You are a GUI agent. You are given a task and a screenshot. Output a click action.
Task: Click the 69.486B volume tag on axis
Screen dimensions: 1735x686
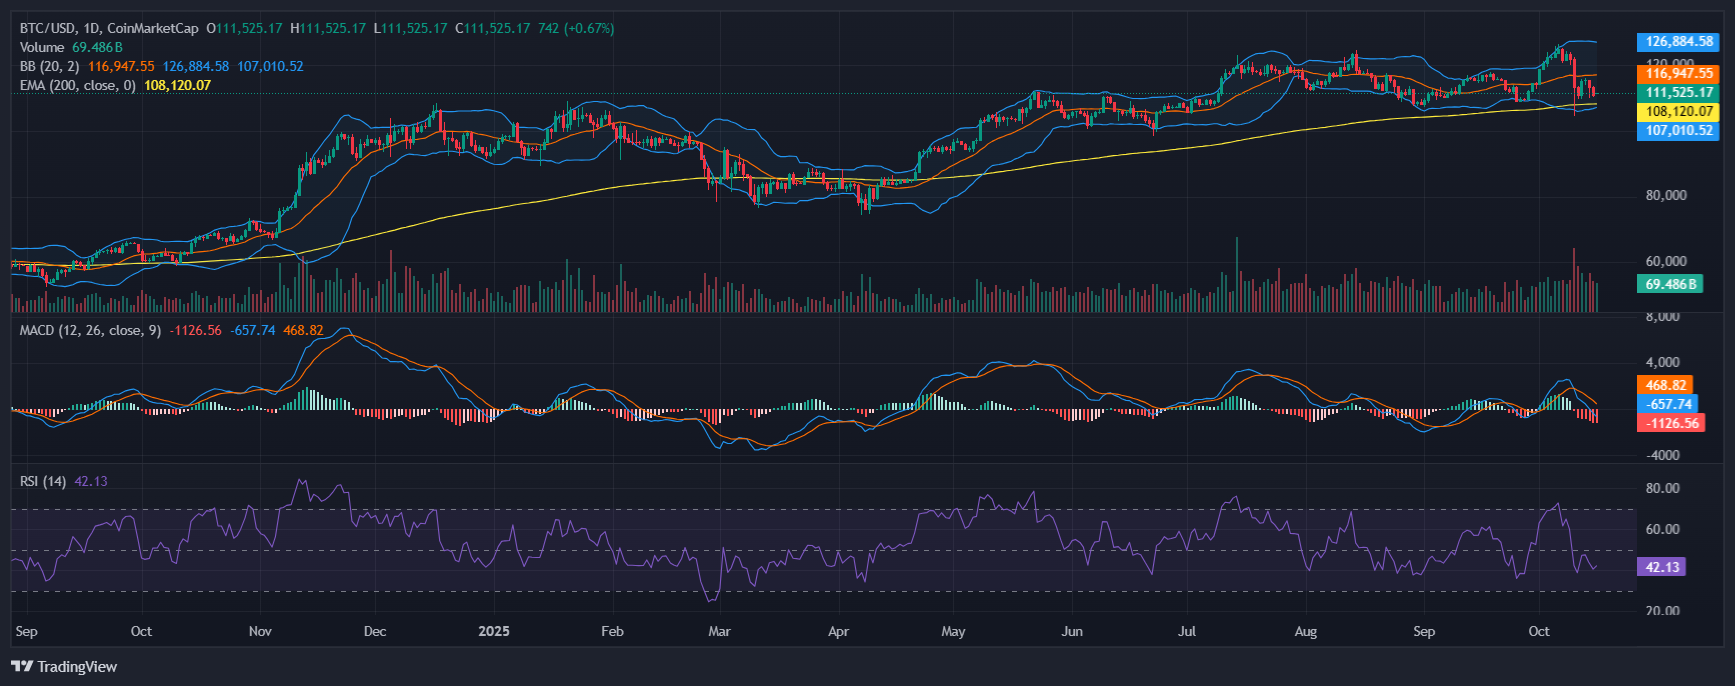[x=1670, y=284]
